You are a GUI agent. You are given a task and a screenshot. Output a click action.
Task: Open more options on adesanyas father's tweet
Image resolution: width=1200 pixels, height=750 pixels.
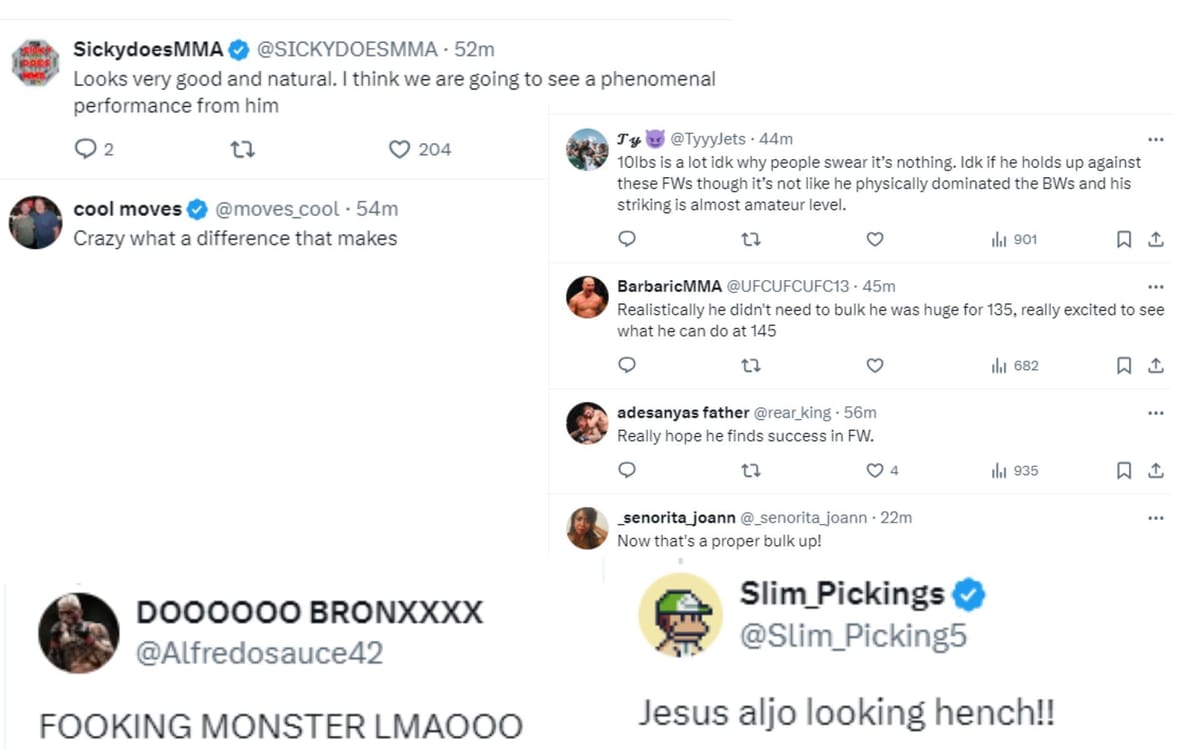(1156, 412)
